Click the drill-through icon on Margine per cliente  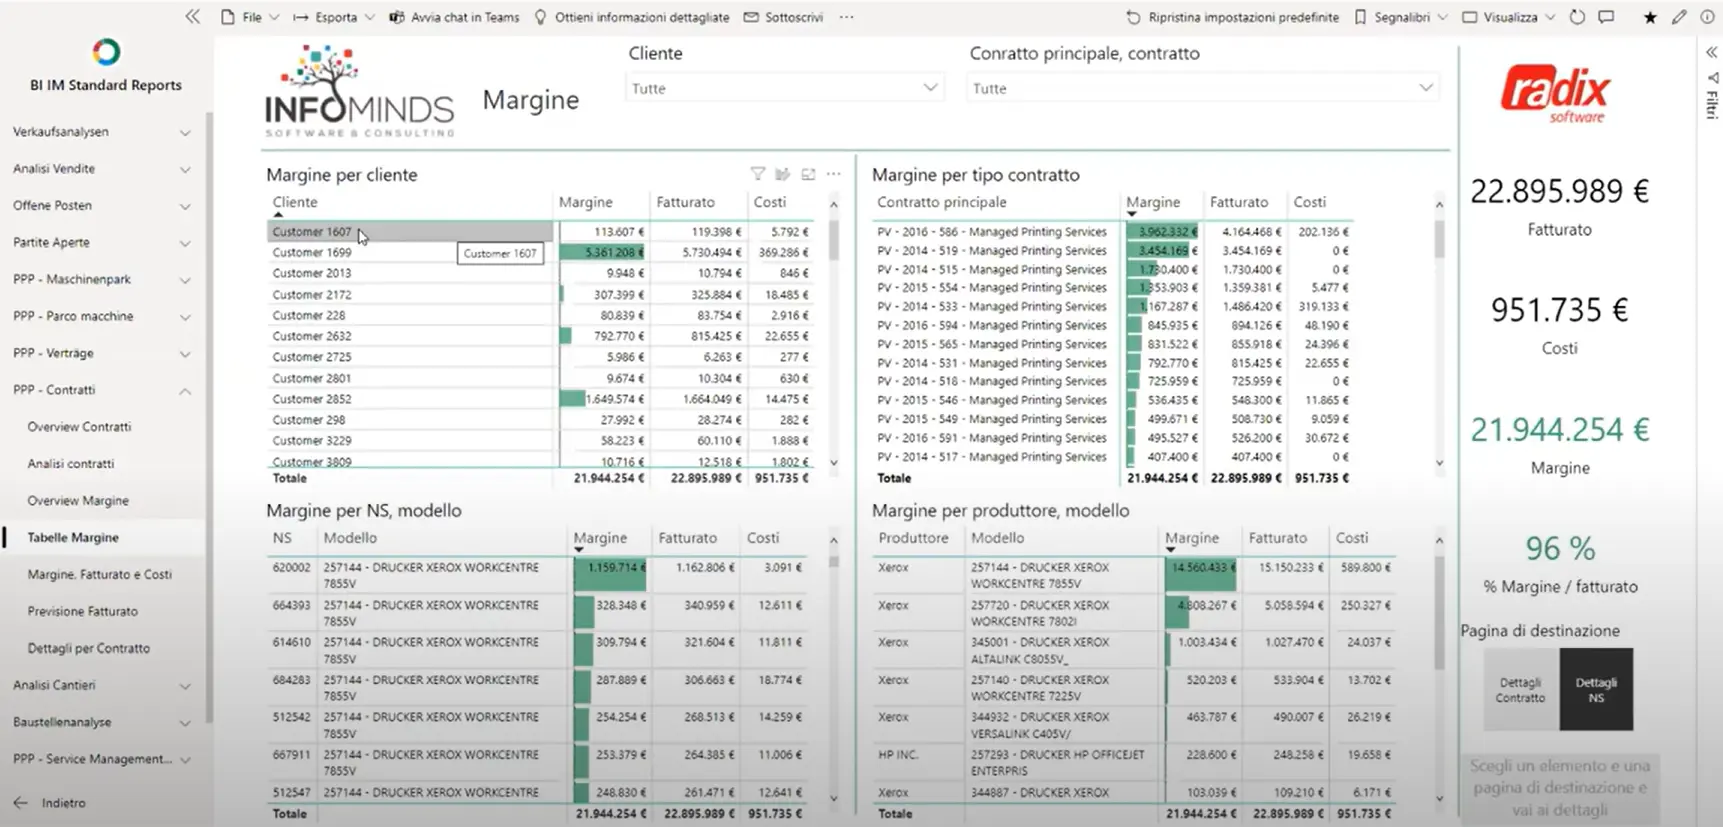(x=783, y=174)
